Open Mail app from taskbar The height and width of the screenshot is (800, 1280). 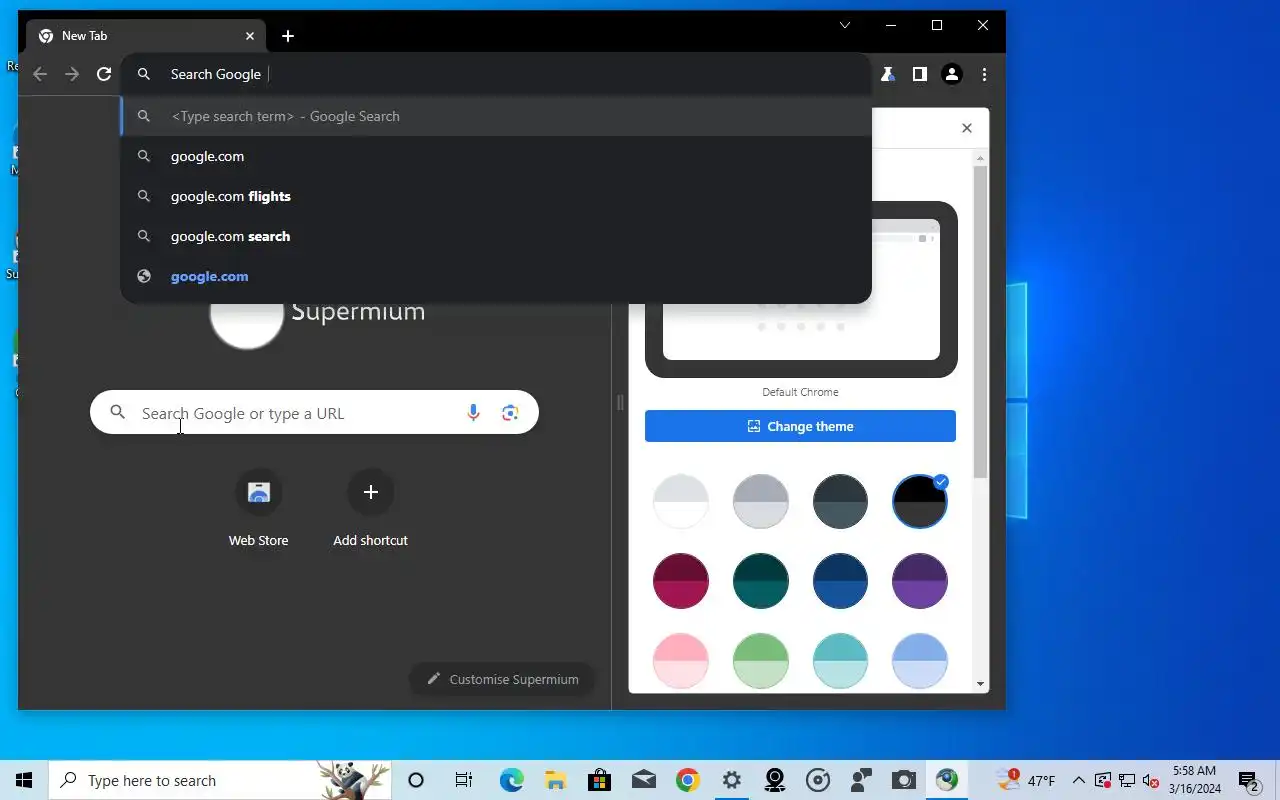[644, 780]
